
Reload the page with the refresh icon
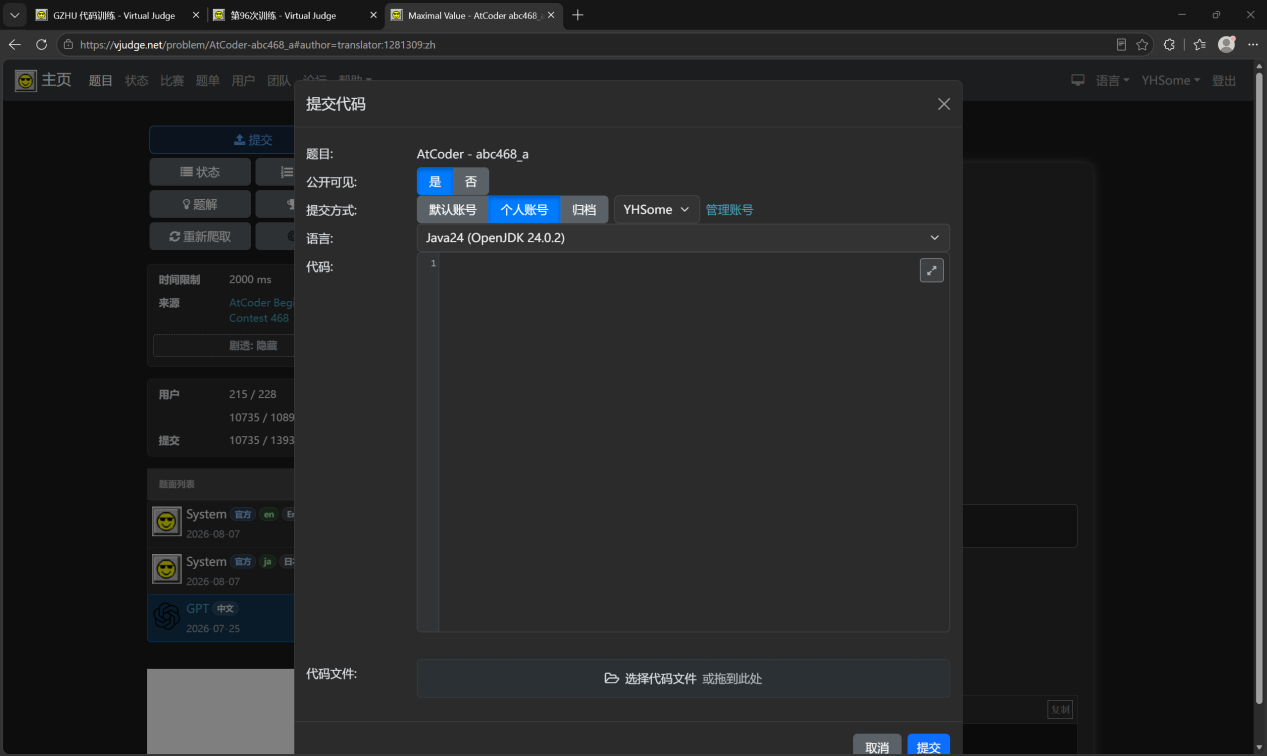tap(41, 44)
